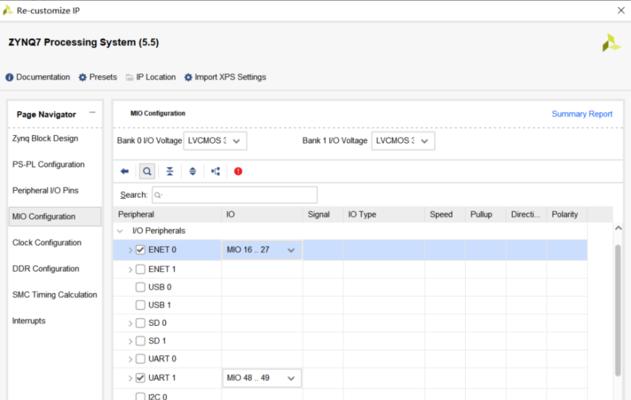Click the IP Location folder icon
The width and height of the screenshot is (631, 400).
pos(130,77)
